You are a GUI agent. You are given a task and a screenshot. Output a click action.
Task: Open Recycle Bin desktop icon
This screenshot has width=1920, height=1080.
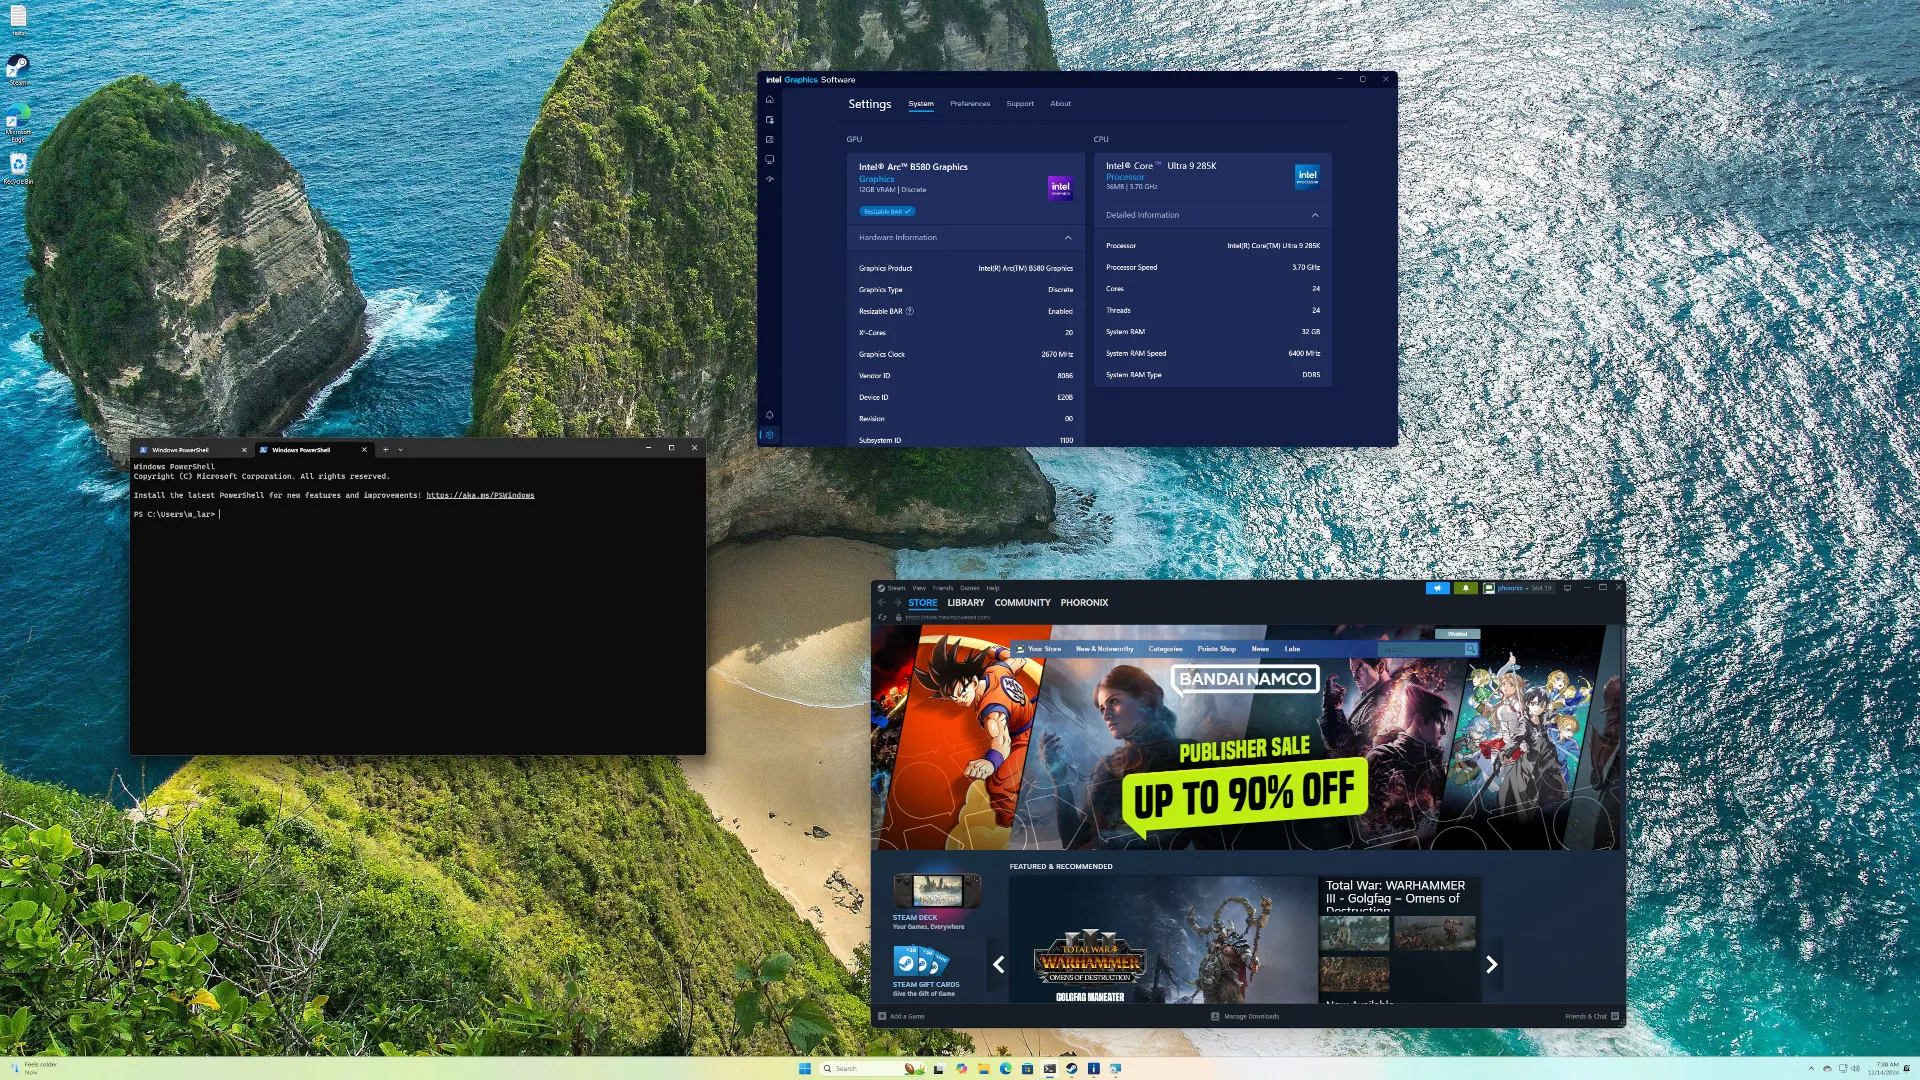point(18,167)
